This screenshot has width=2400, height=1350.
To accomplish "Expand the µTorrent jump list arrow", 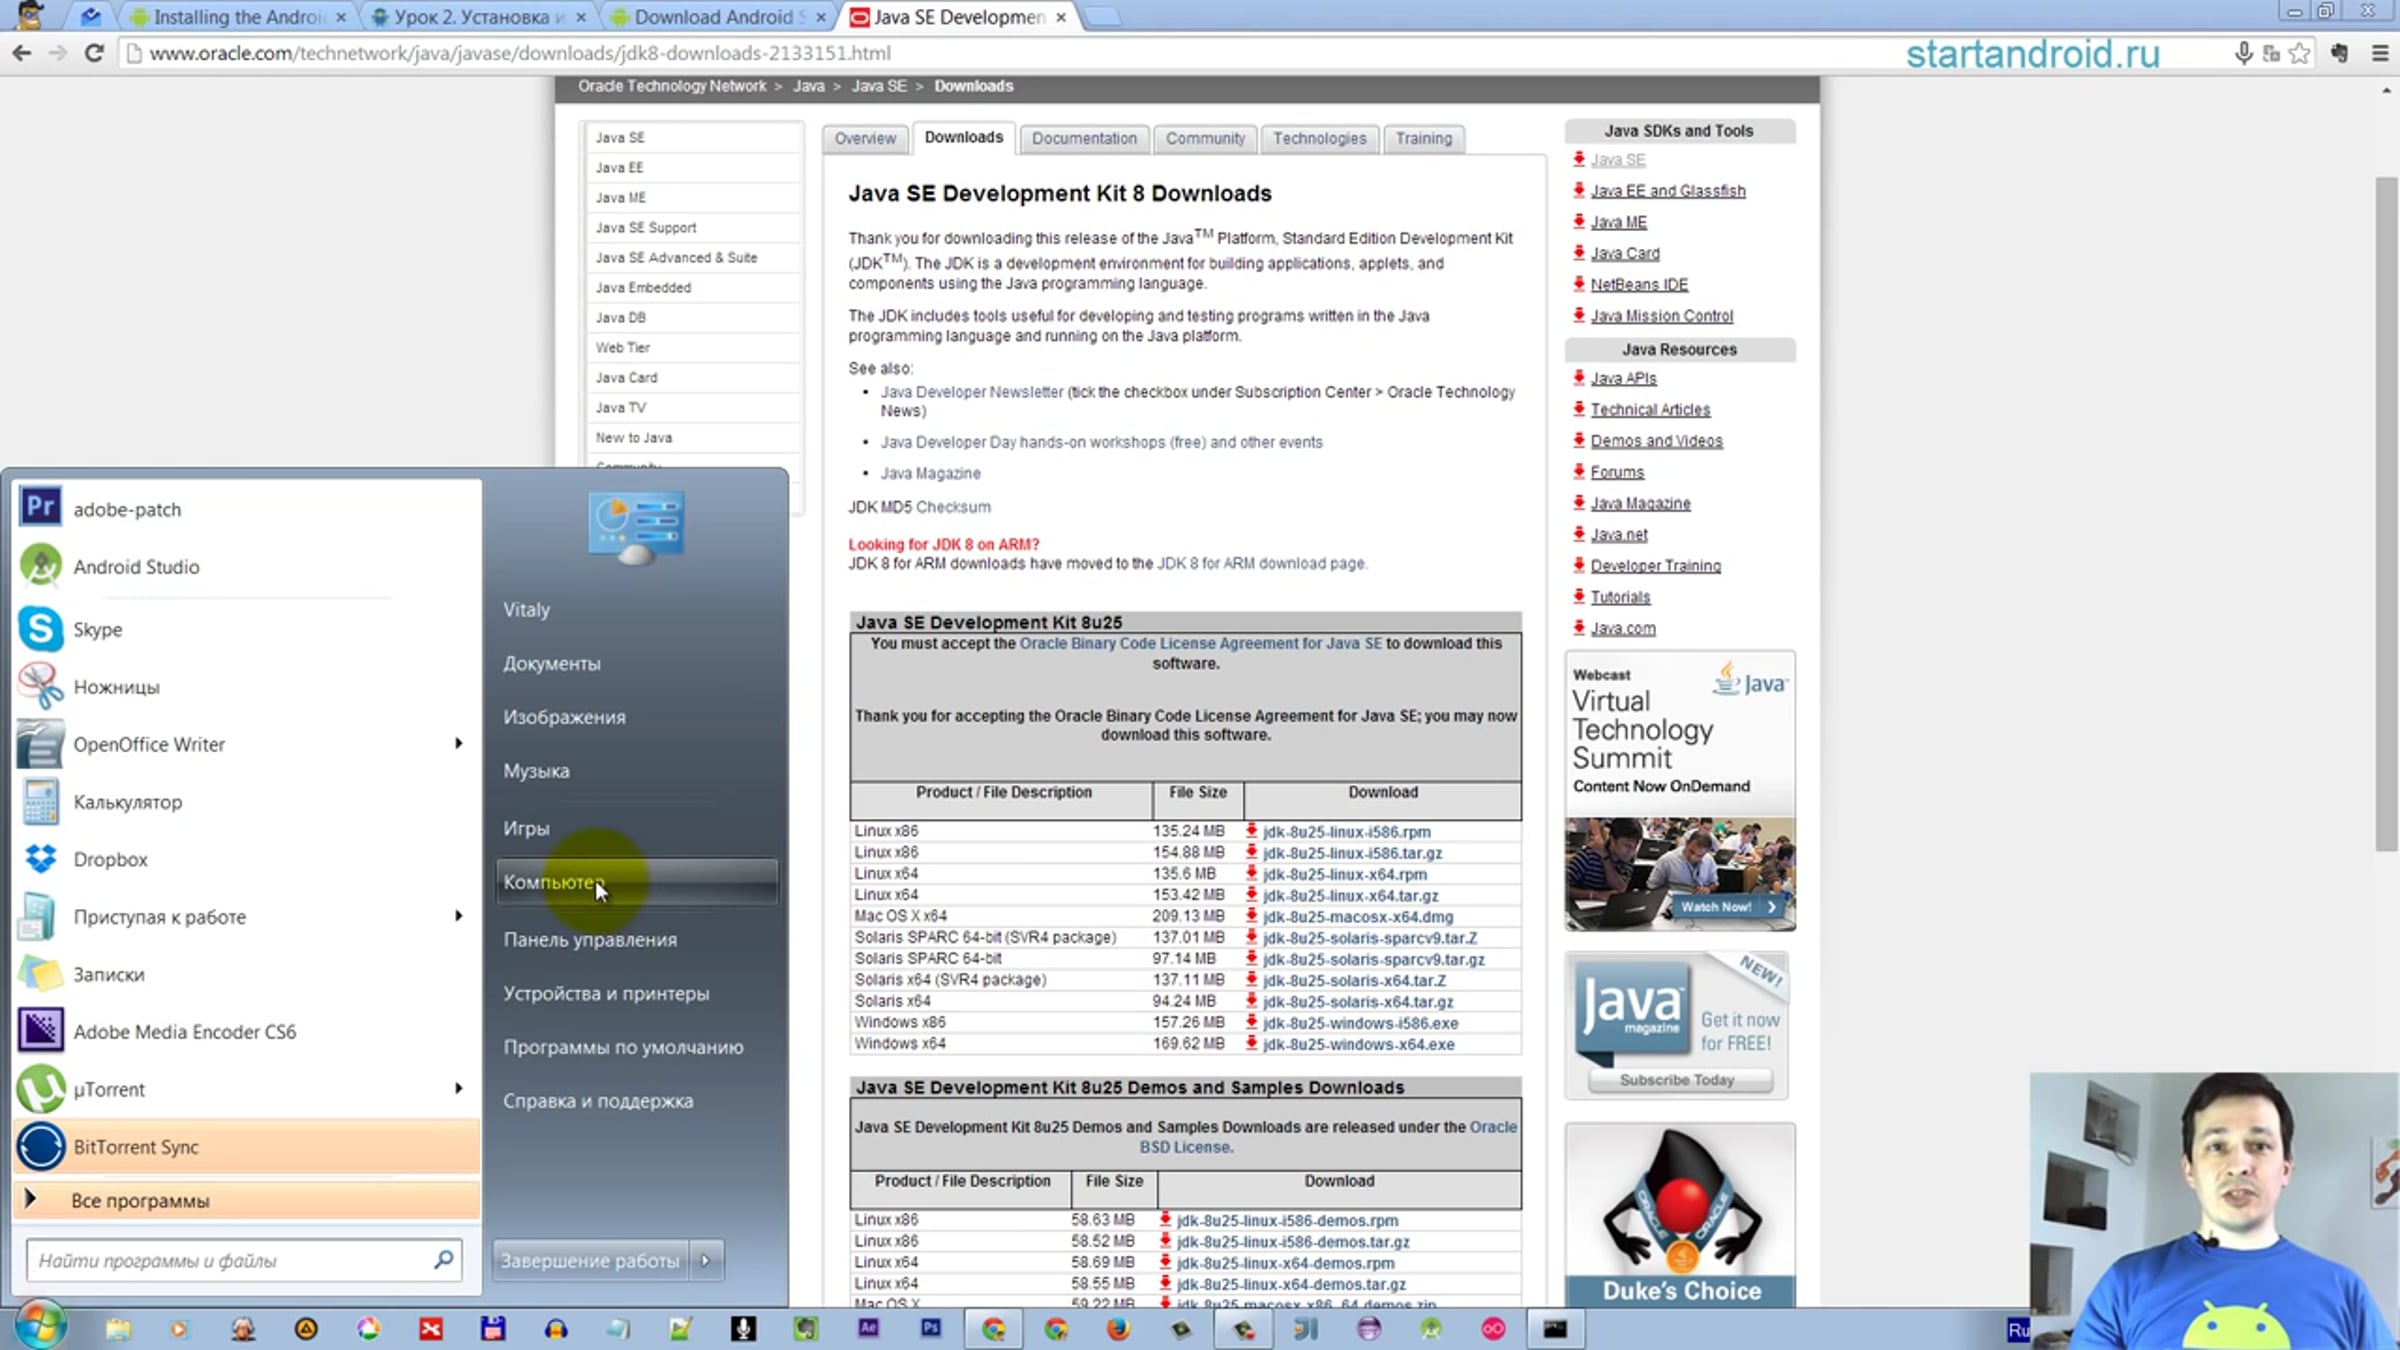I will (458, 1088).
